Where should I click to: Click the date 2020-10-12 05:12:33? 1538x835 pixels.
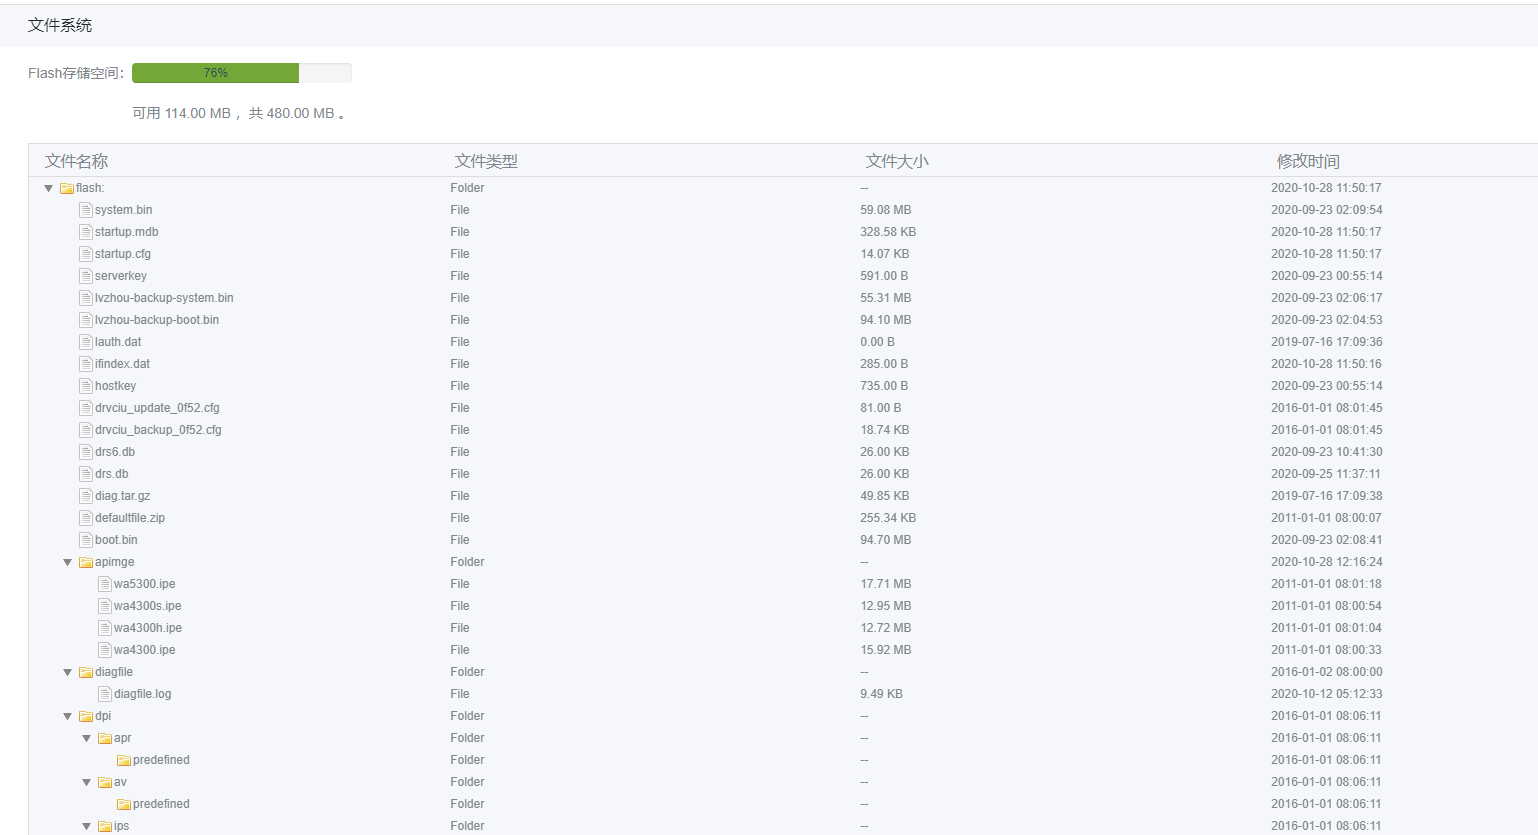pos(1326,694)
